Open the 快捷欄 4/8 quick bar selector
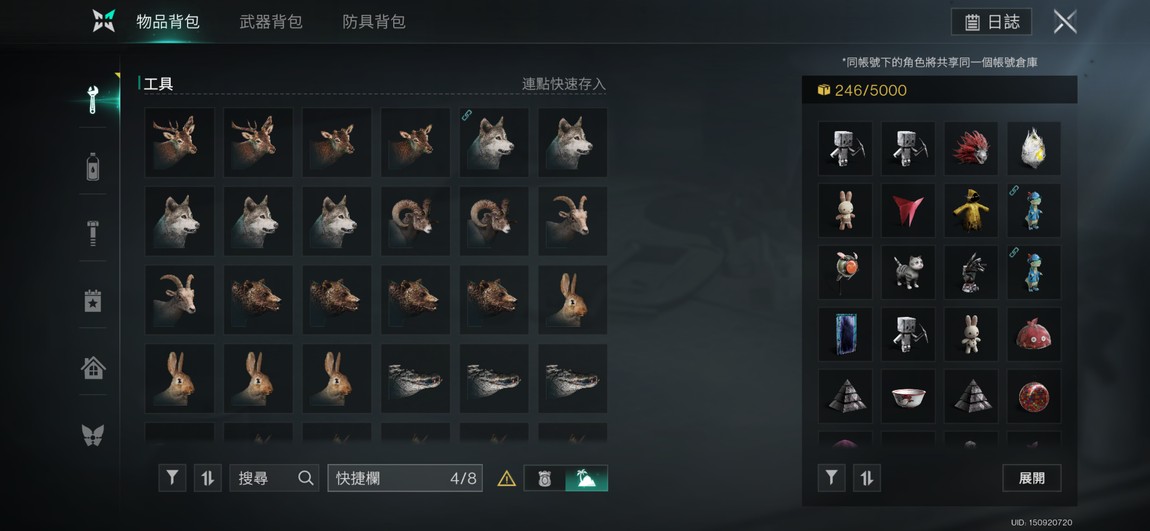The height and width of the screenshot is (531, 1150). (405, 478)
